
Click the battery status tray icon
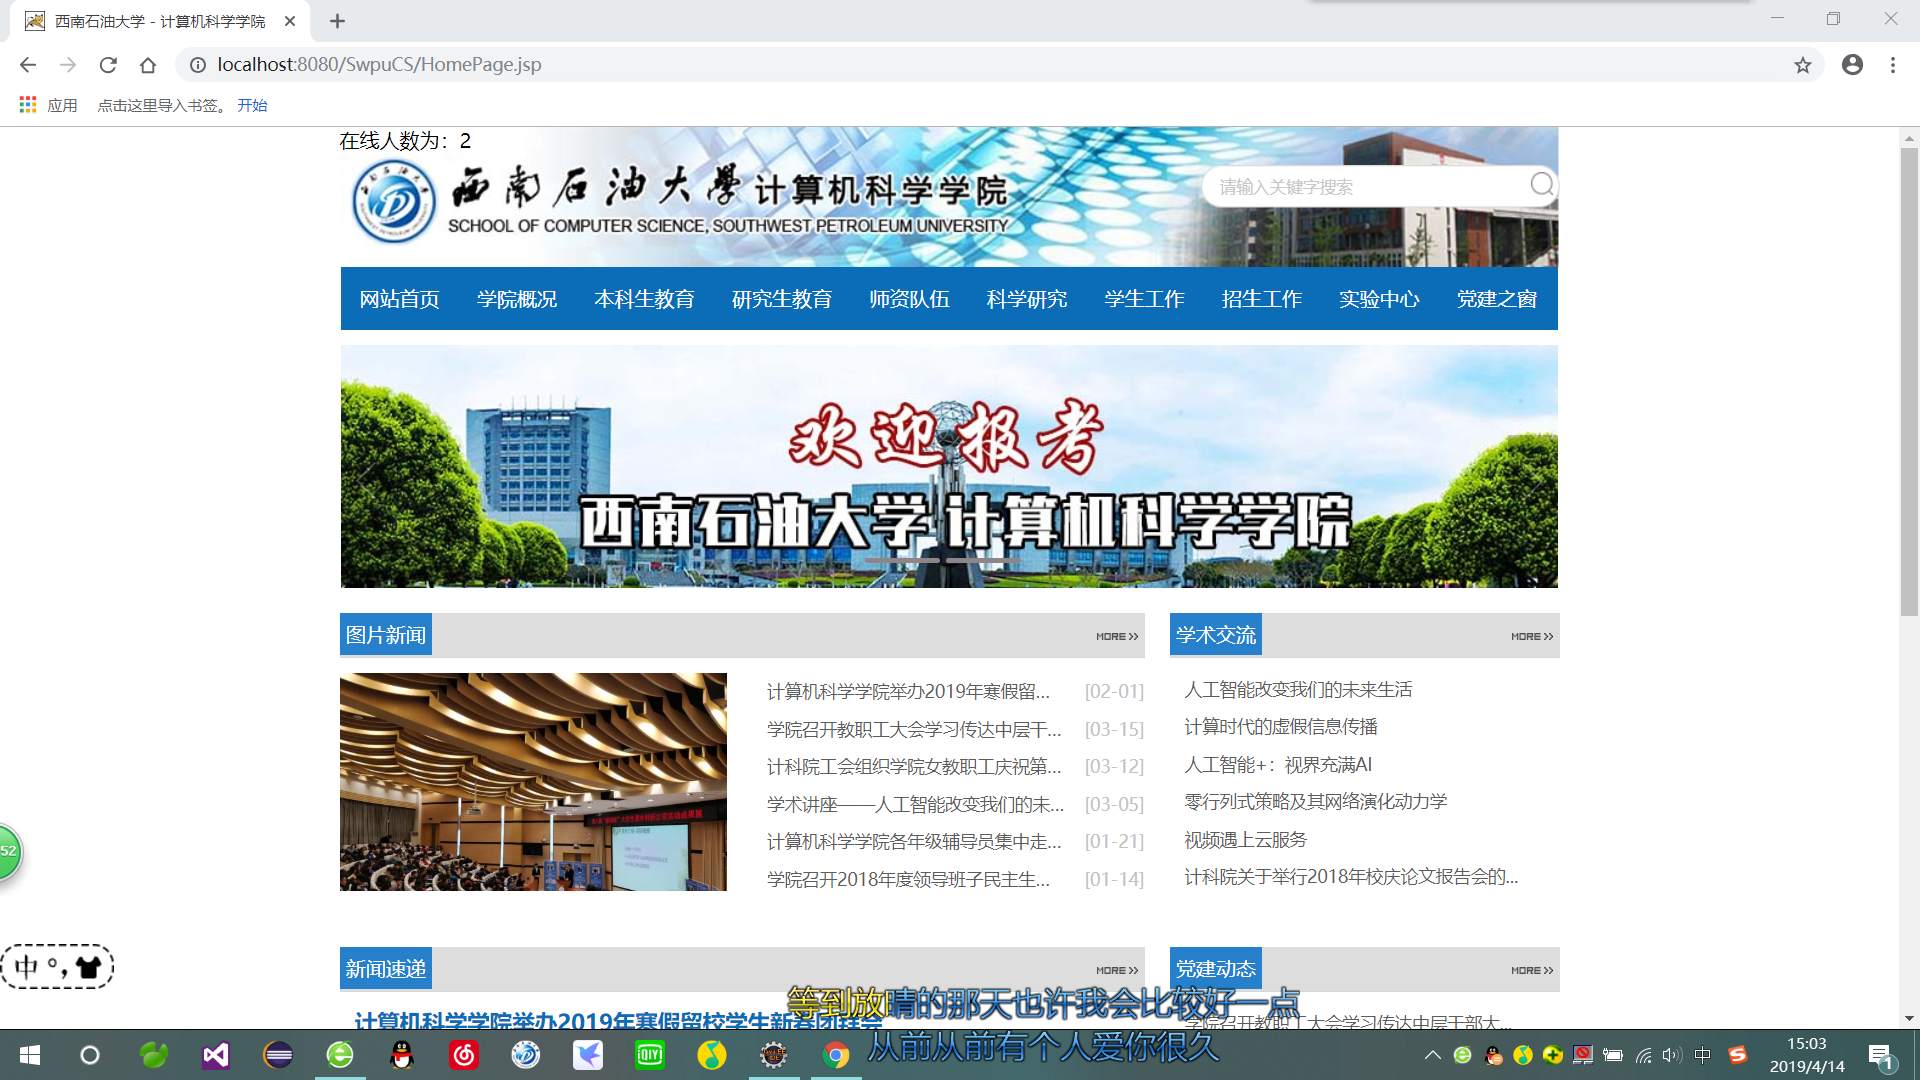(1613, 1055)
